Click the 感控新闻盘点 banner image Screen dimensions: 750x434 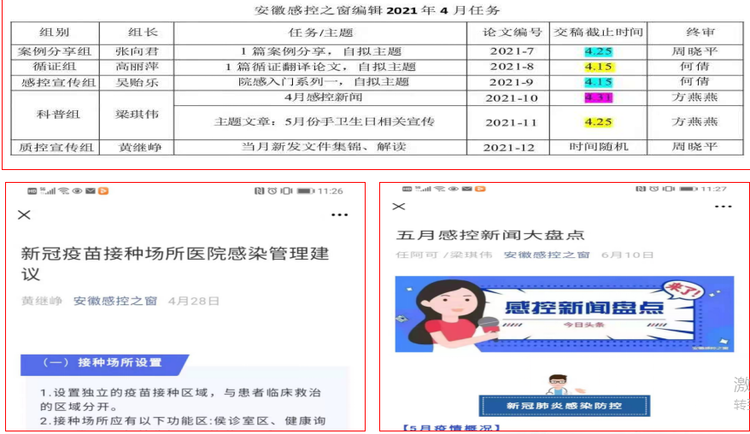tap(551, 312)
